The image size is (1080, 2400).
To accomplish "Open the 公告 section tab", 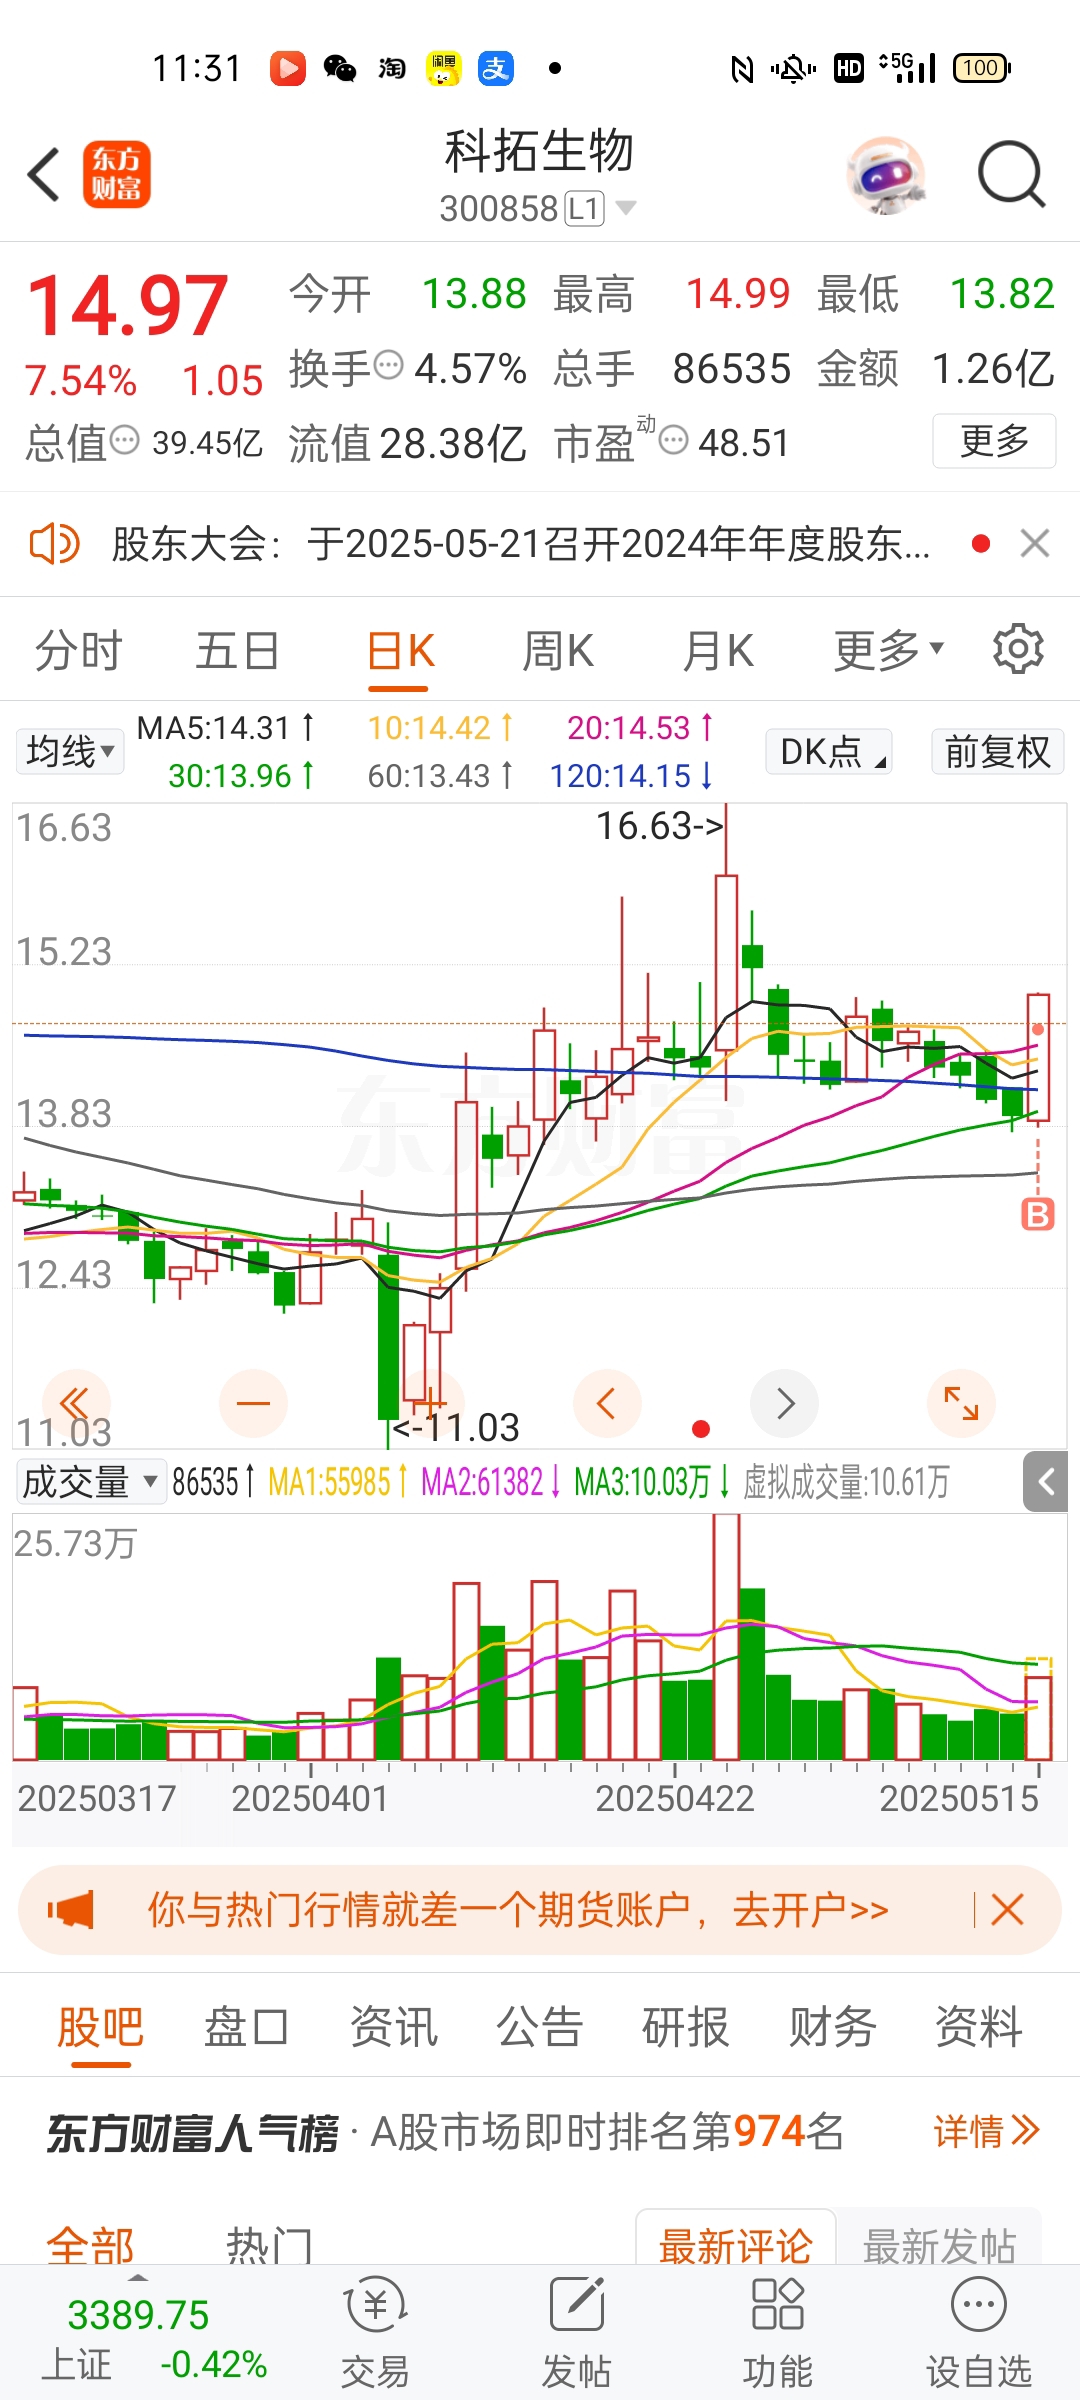I will (x=539, y=2028).
